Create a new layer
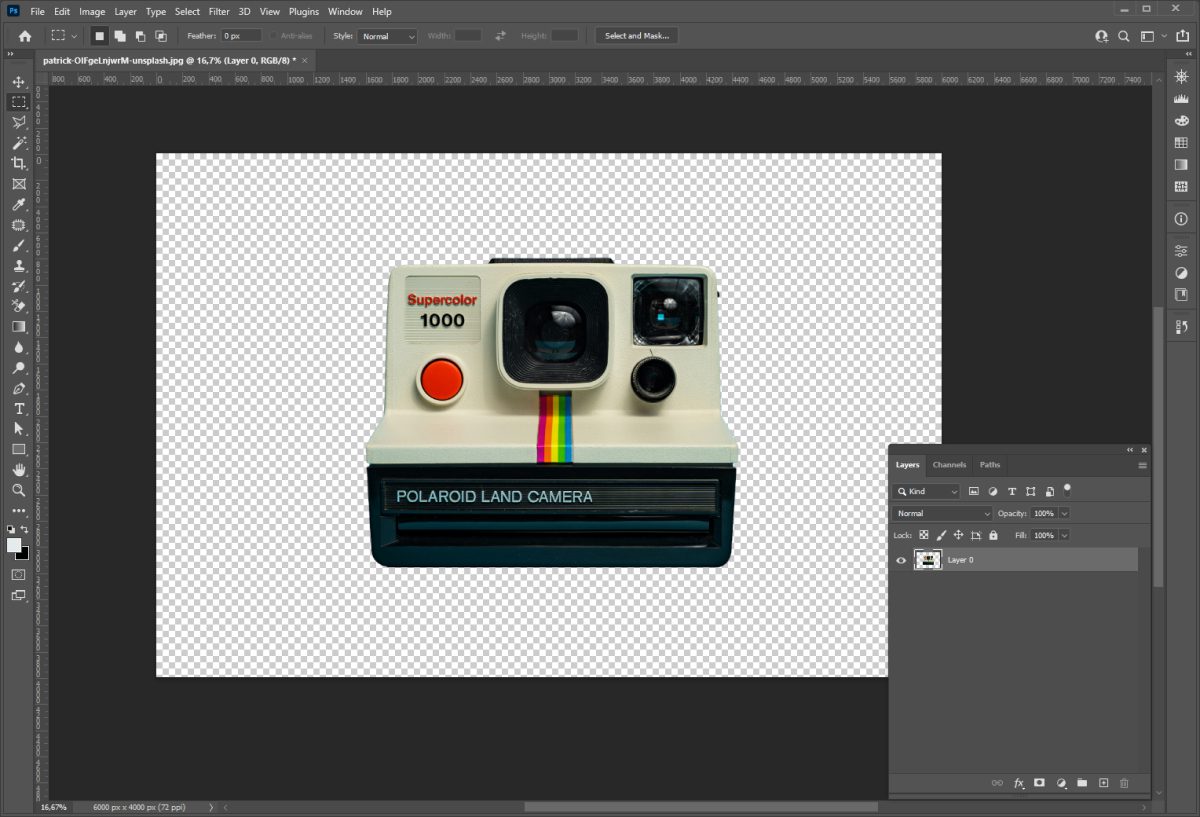 tap(1104, 783)
